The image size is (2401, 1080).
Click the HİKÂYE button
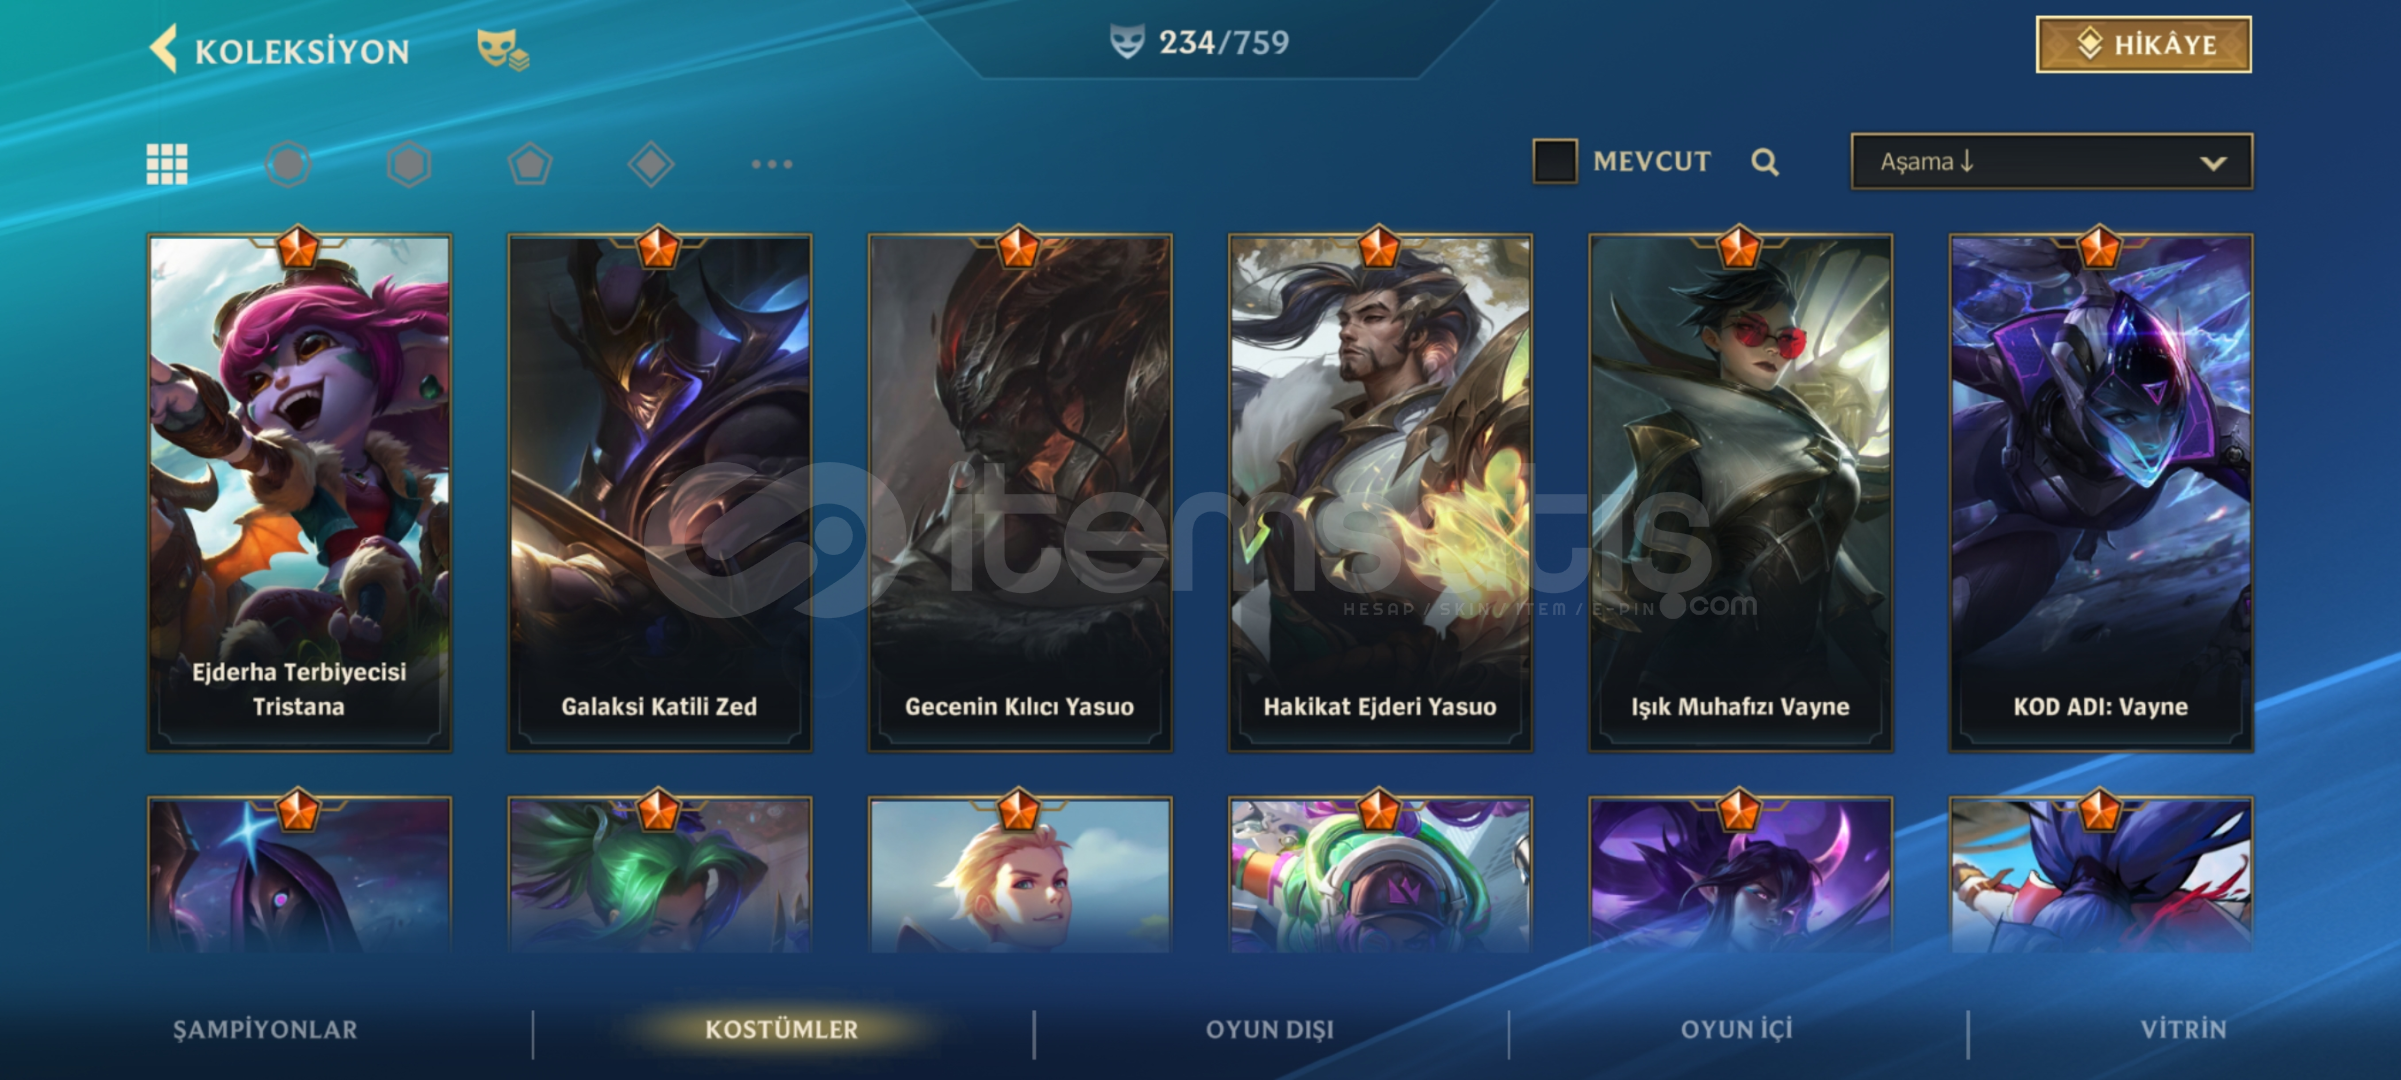[x=2144, y=44]
